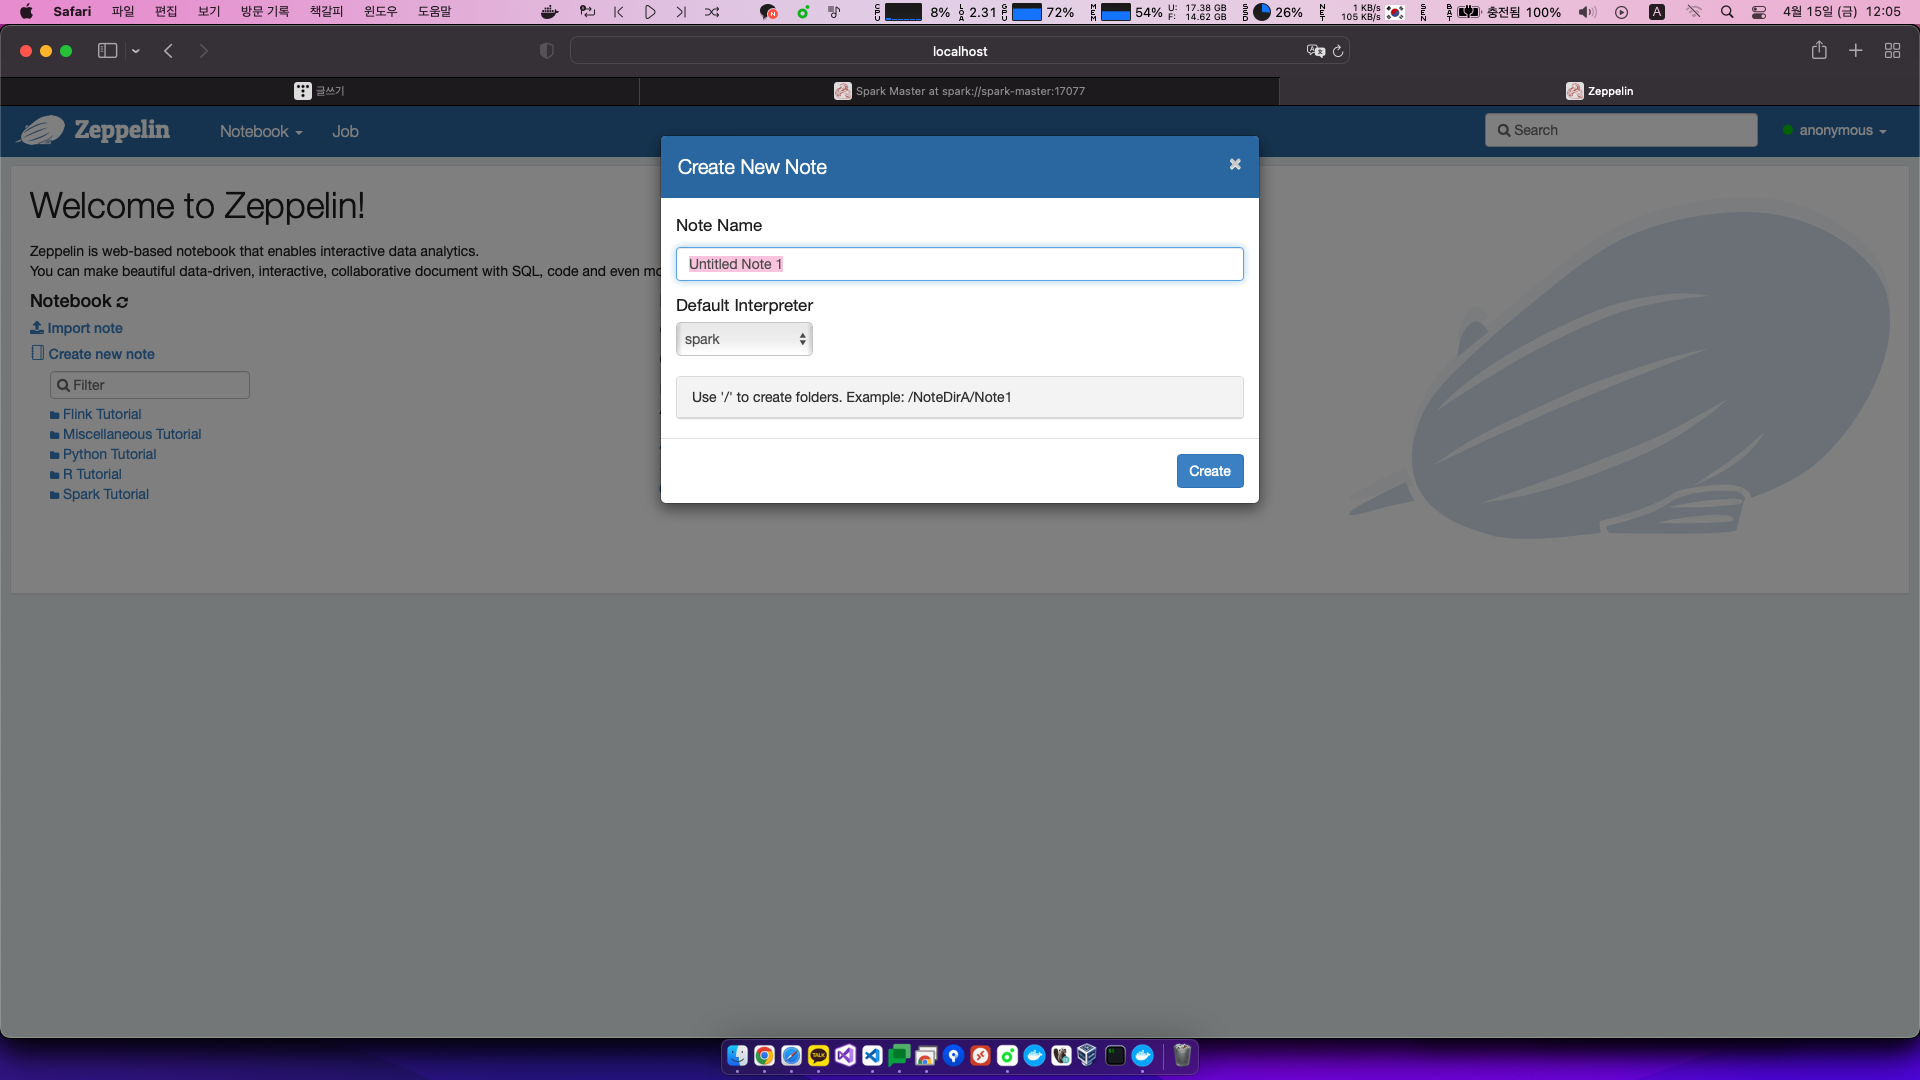The height and width of the screenshot is (1080, 1920).
Task: Click the localhost address bar
Action: point(959,51)
